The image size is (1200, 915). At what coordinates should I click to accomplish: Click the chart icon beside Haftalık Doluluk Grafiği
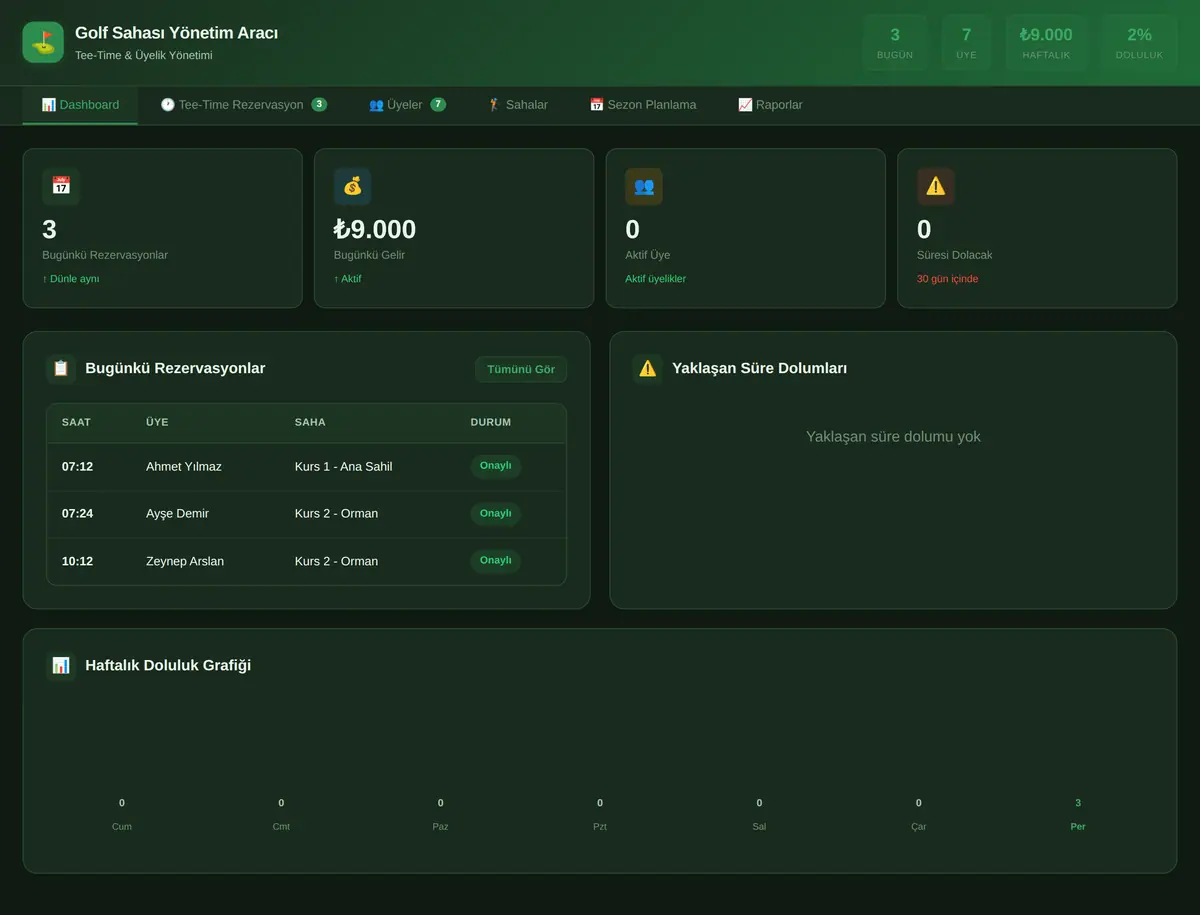coord(61,665)
